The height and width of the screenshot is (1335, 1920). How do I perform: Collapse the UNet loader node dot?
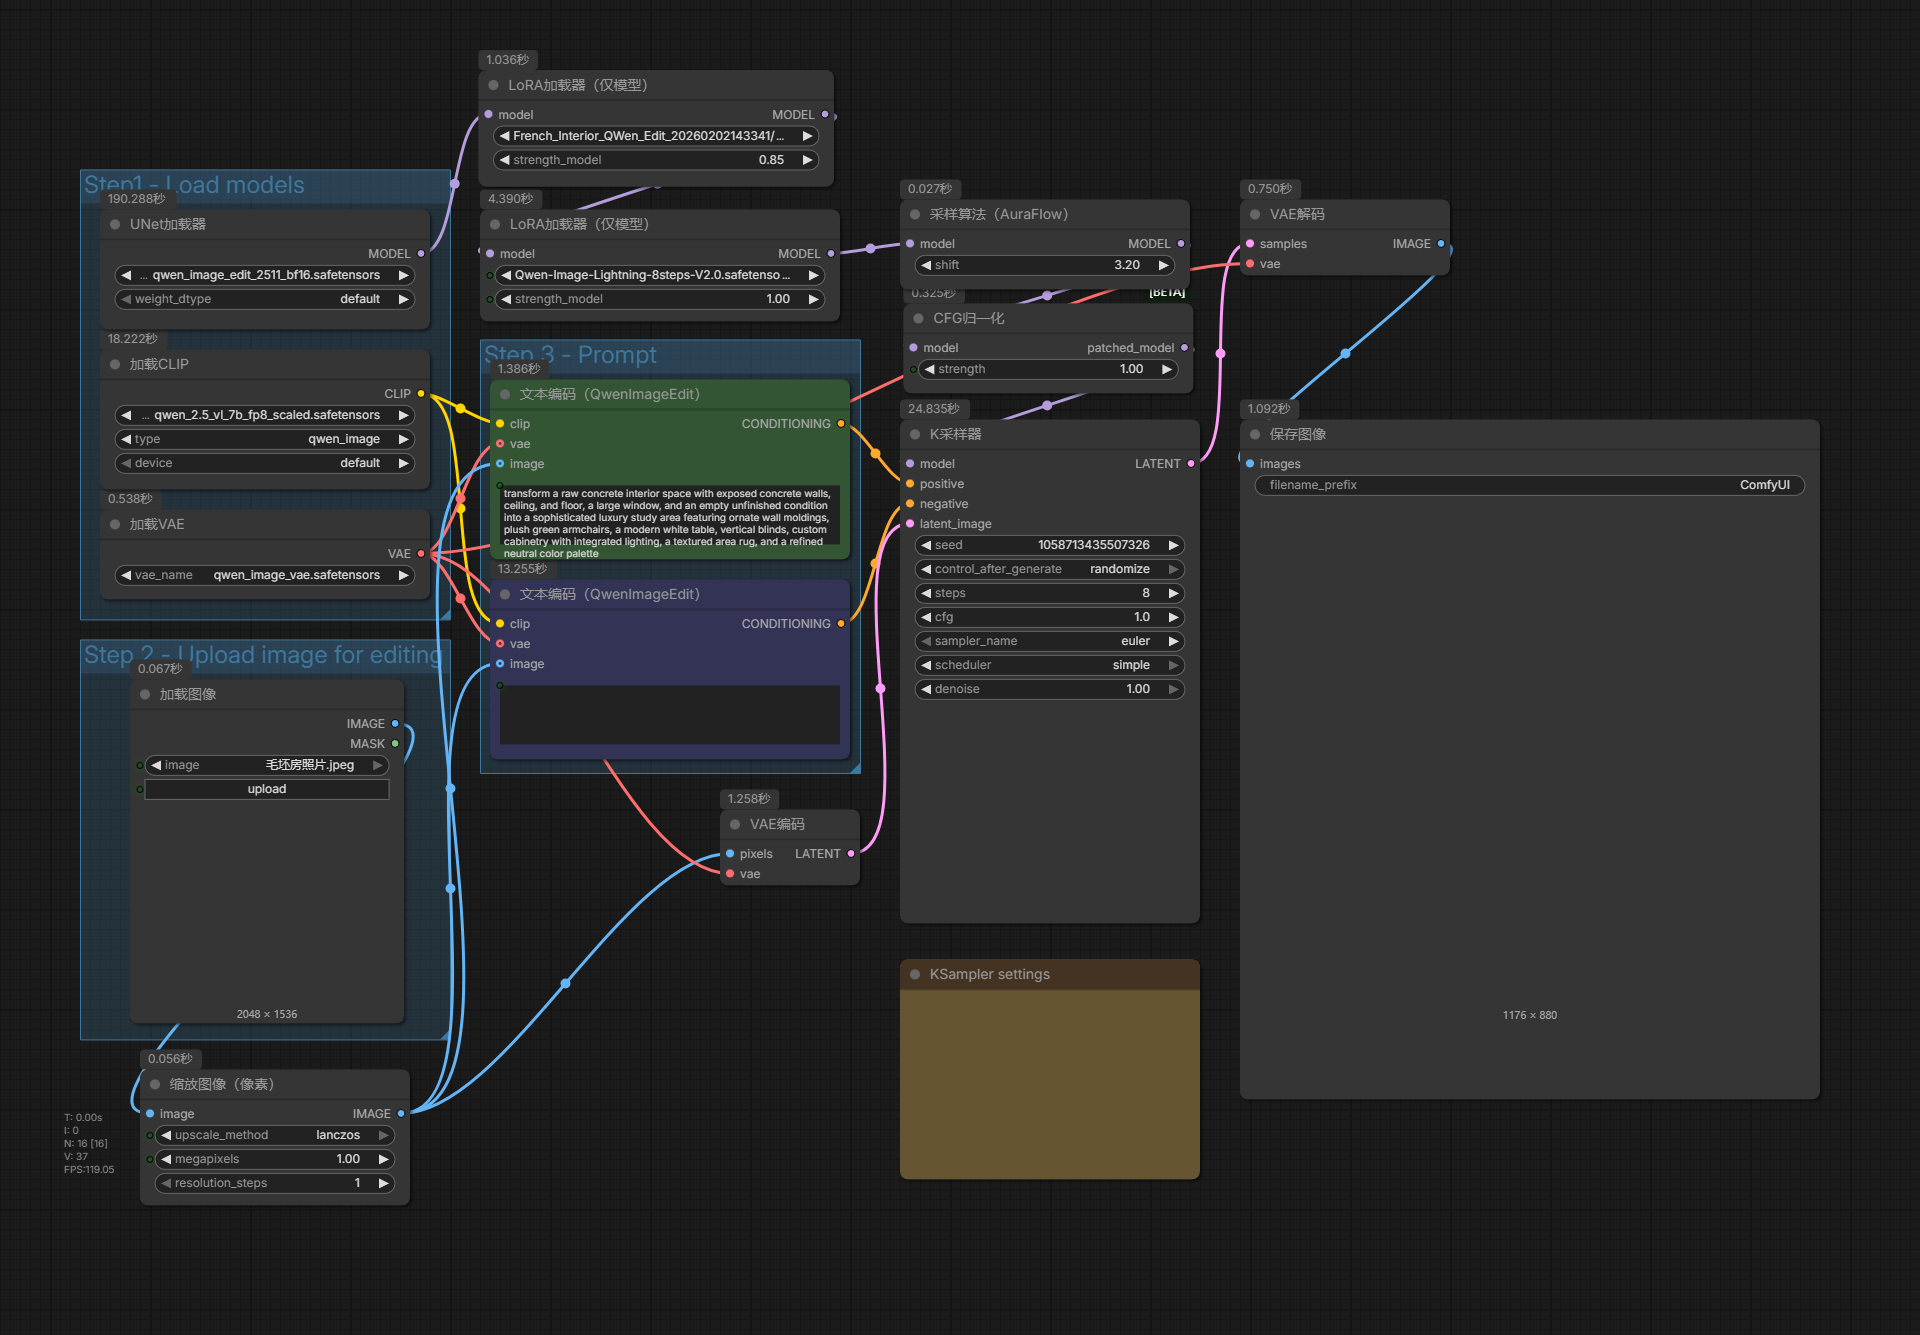click(x=115, y=224)
